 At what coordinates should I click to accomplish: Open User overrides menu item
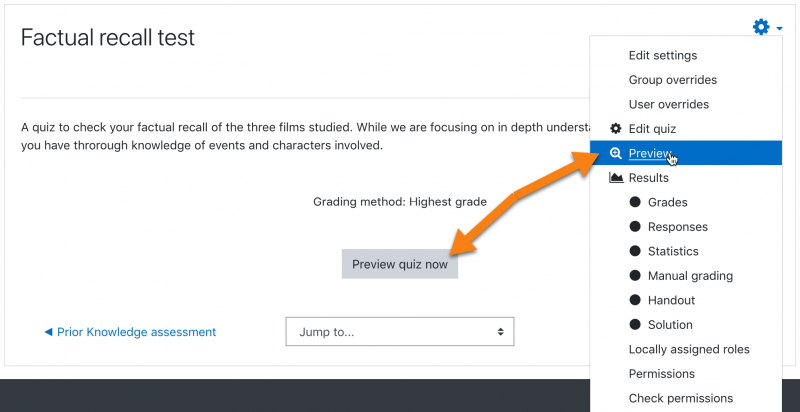[x=668, y=104]
